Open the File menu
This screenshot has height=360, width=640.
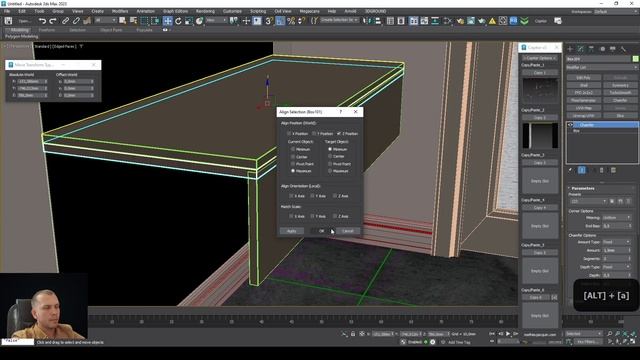click(x=7, y=11)
